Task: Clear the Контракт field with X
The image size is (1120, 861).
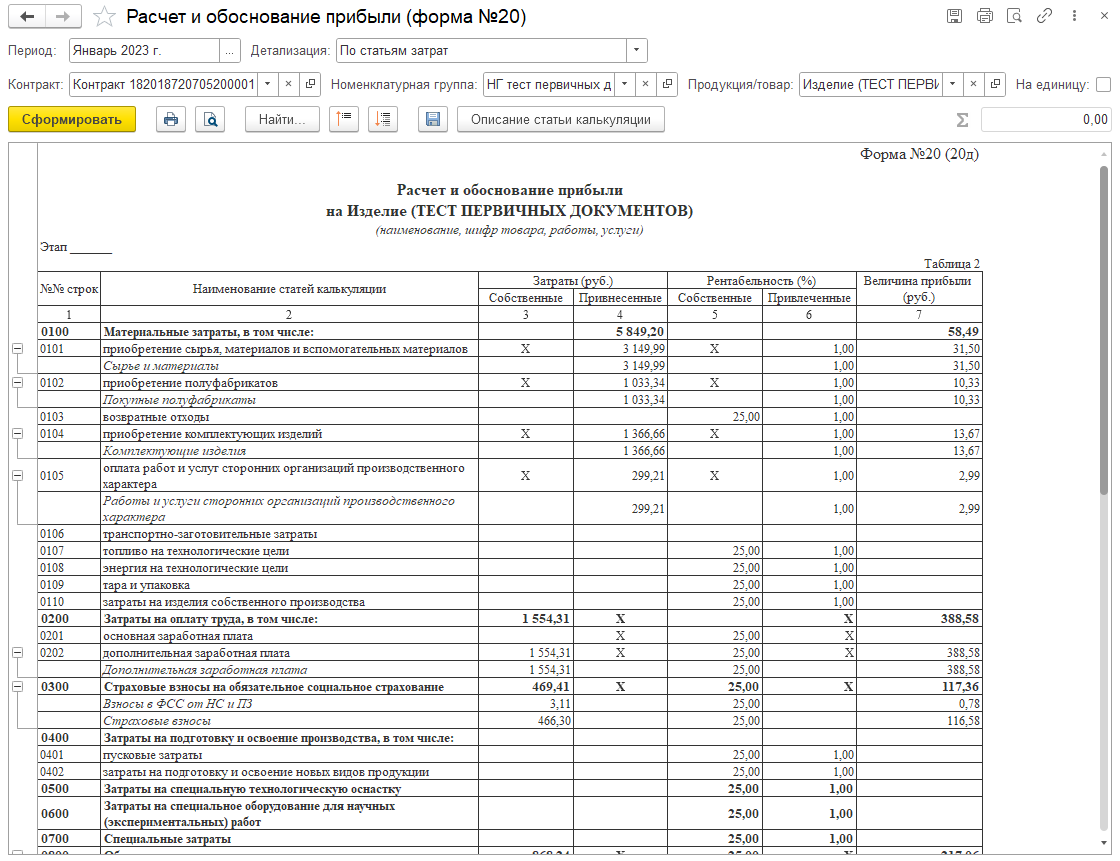Action: (289, 84)
